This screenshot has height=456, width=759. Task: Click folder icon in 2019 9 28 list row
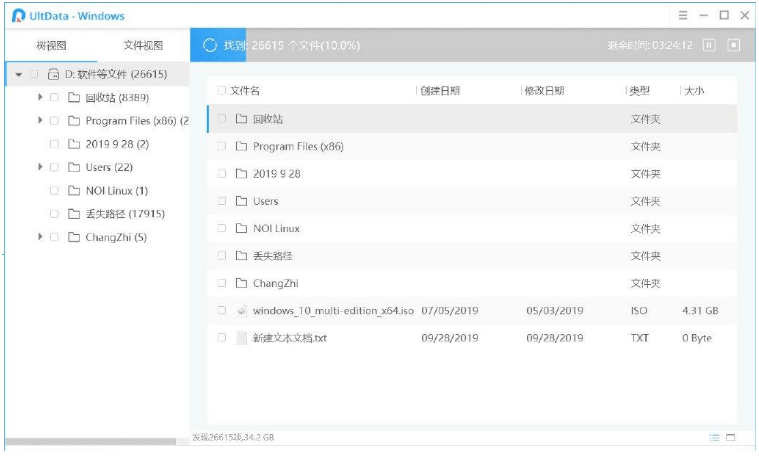pos(241,174)
